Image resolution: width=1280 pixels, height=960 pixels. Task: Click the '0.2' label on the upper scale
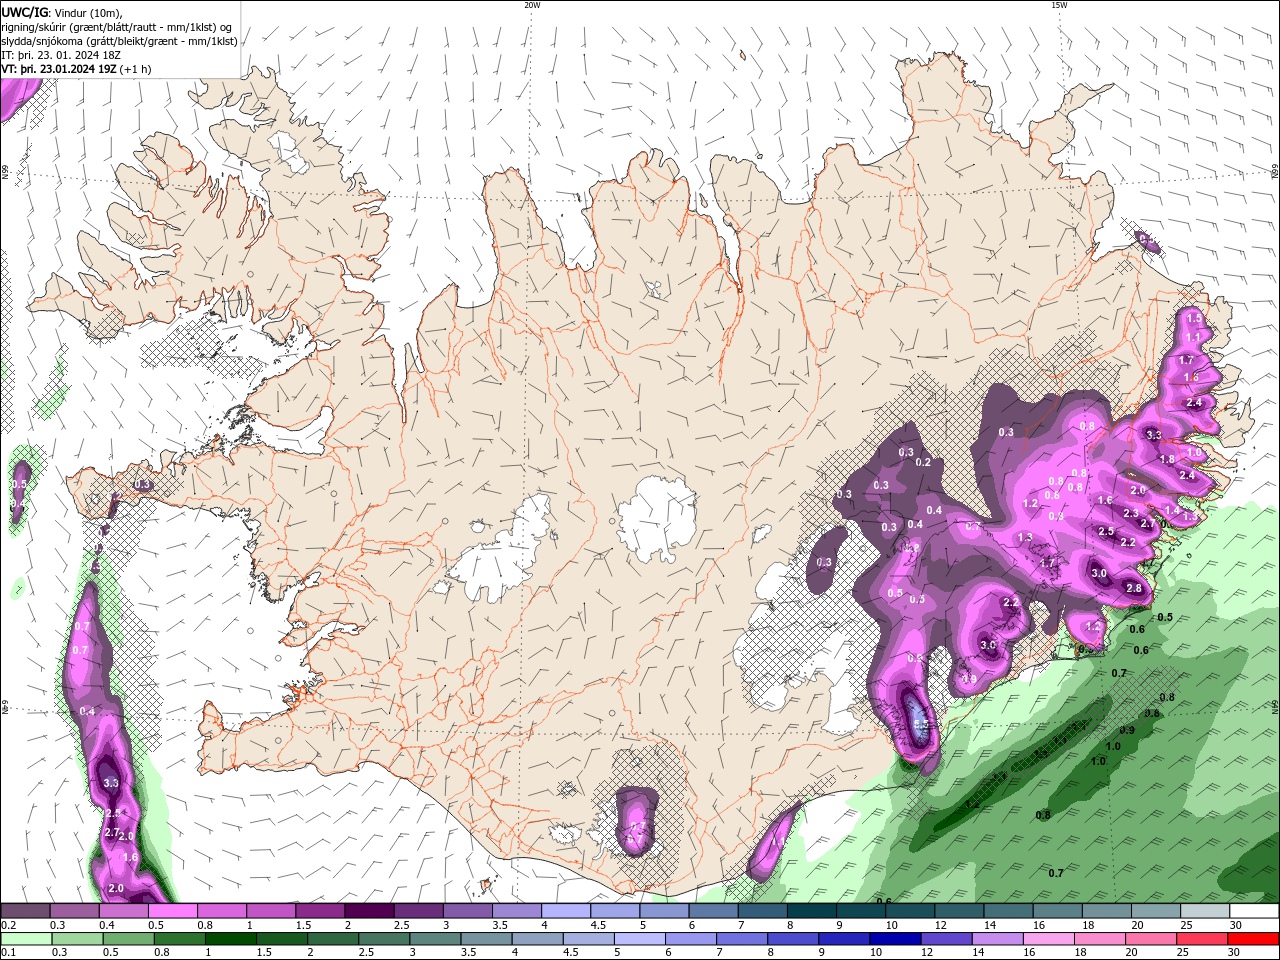click(x=8, y=925)
